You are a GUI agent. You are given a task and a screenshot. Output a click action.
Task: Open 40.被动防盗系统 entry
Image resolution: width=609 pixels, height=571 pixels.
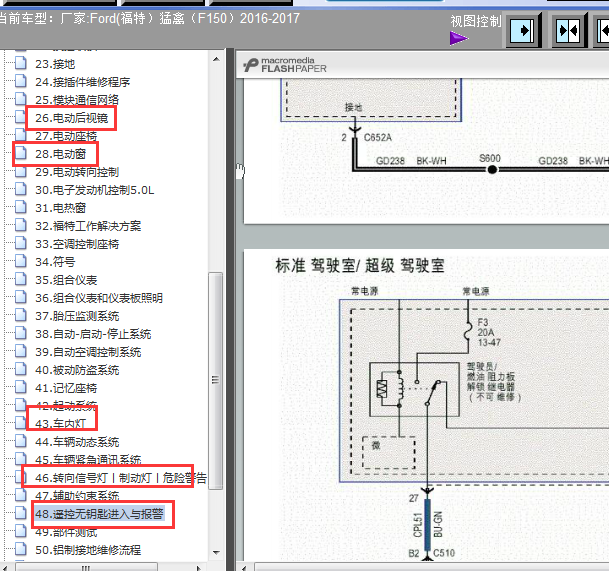pos(77,370)
